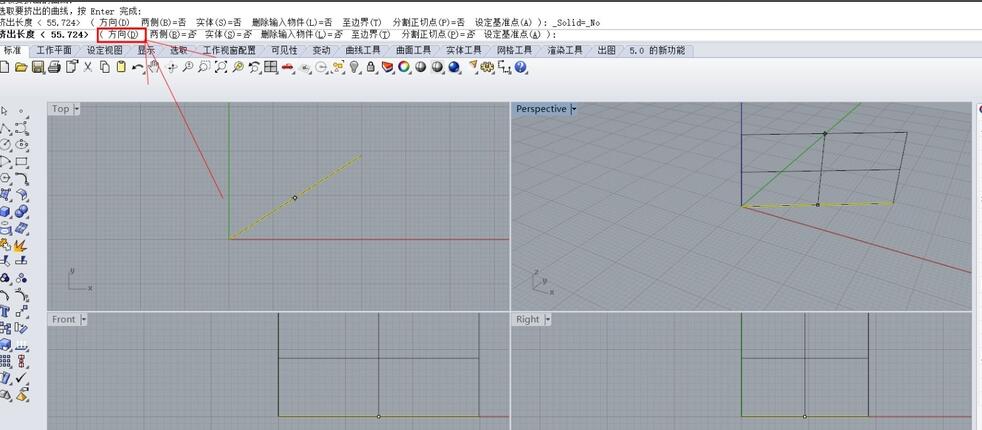
Task: Click the Zoom Extents icon
Action: (x=221, y=67)
